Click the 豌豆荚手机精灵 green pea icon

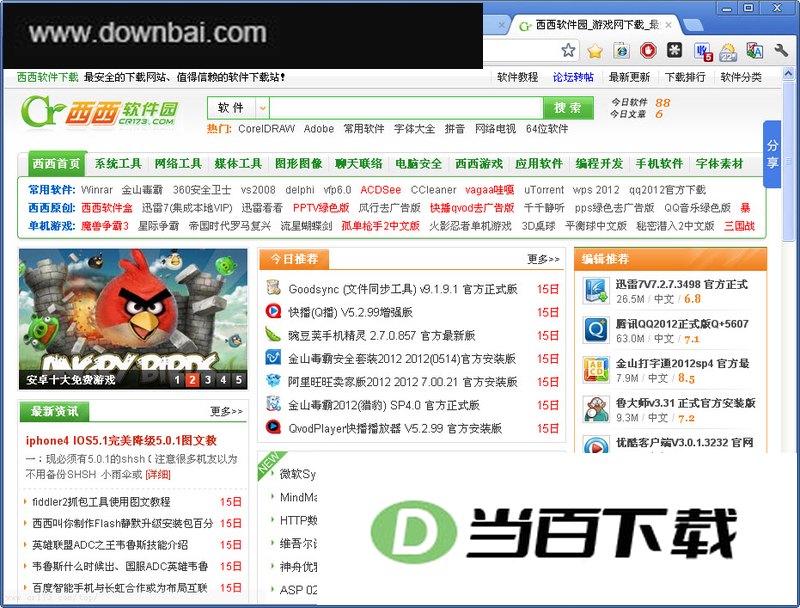coord(273,334)
